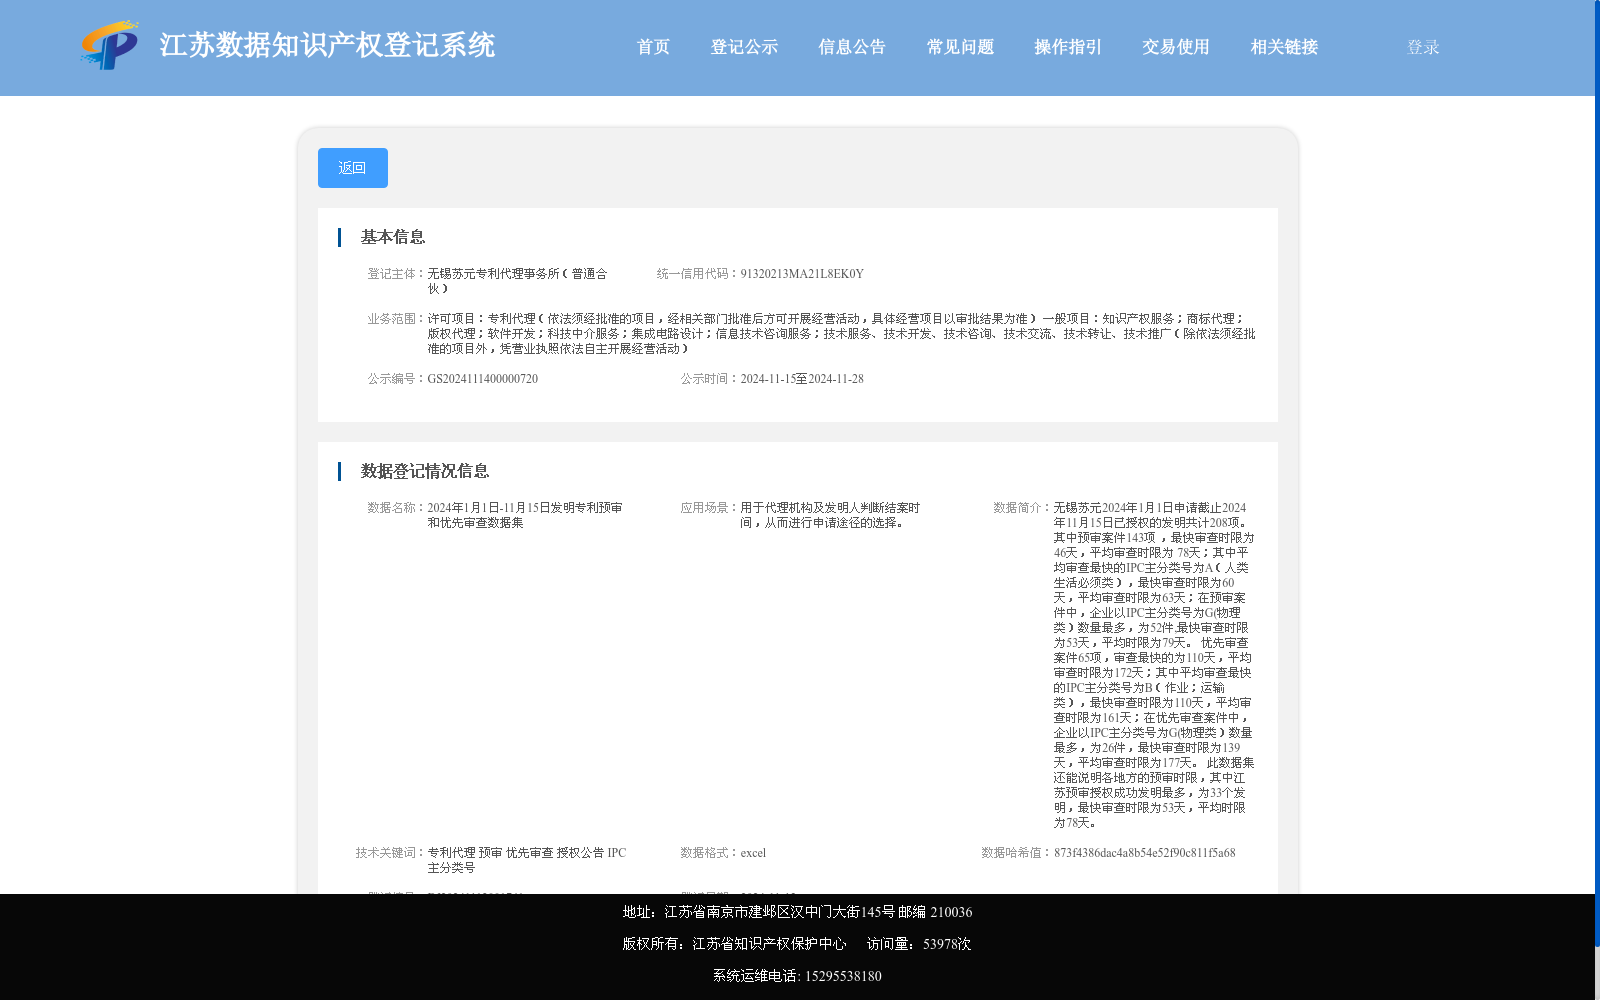The height and width of the screenshot is (1000, 1600).
Task: Select the 基本信息 section heading
Action: (x=393, y=237)
